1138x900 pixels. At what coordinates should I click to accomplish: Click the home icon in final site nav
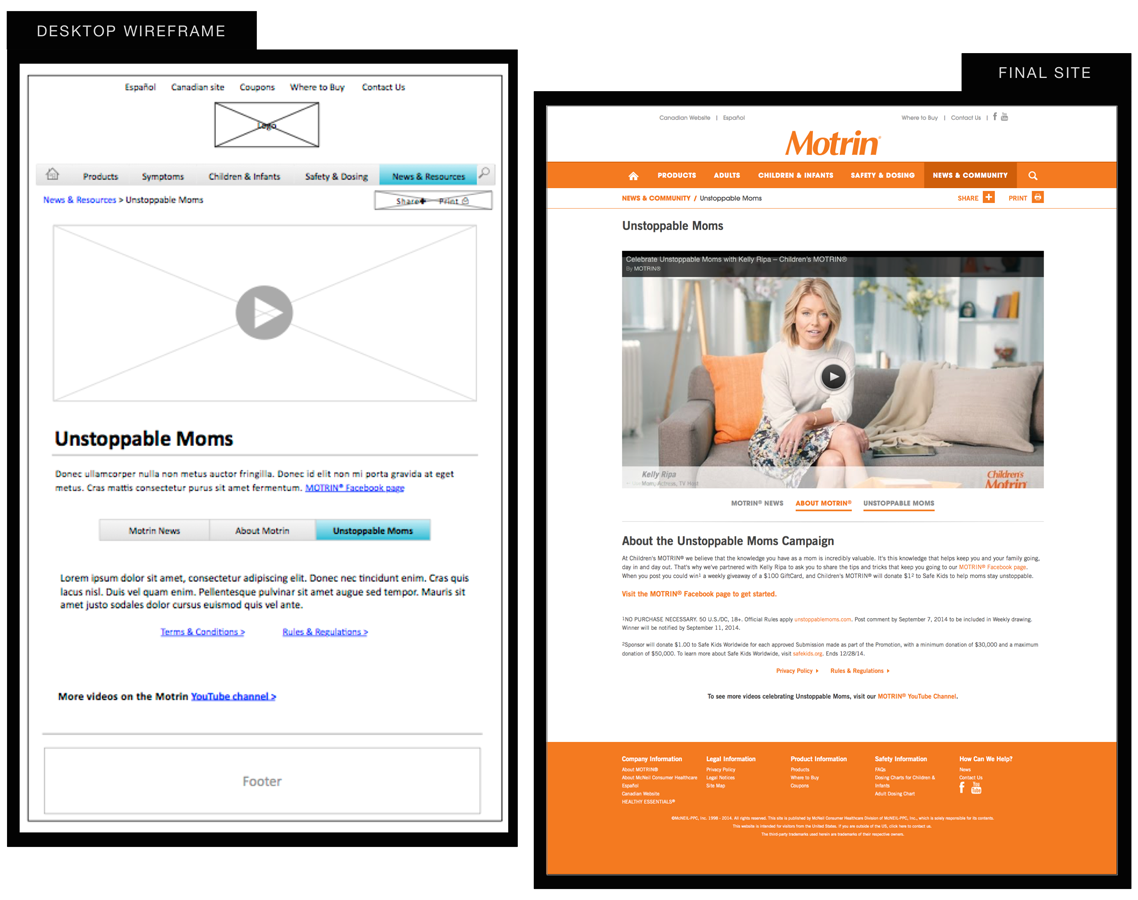pyautogui.click(x=633, y=176)
